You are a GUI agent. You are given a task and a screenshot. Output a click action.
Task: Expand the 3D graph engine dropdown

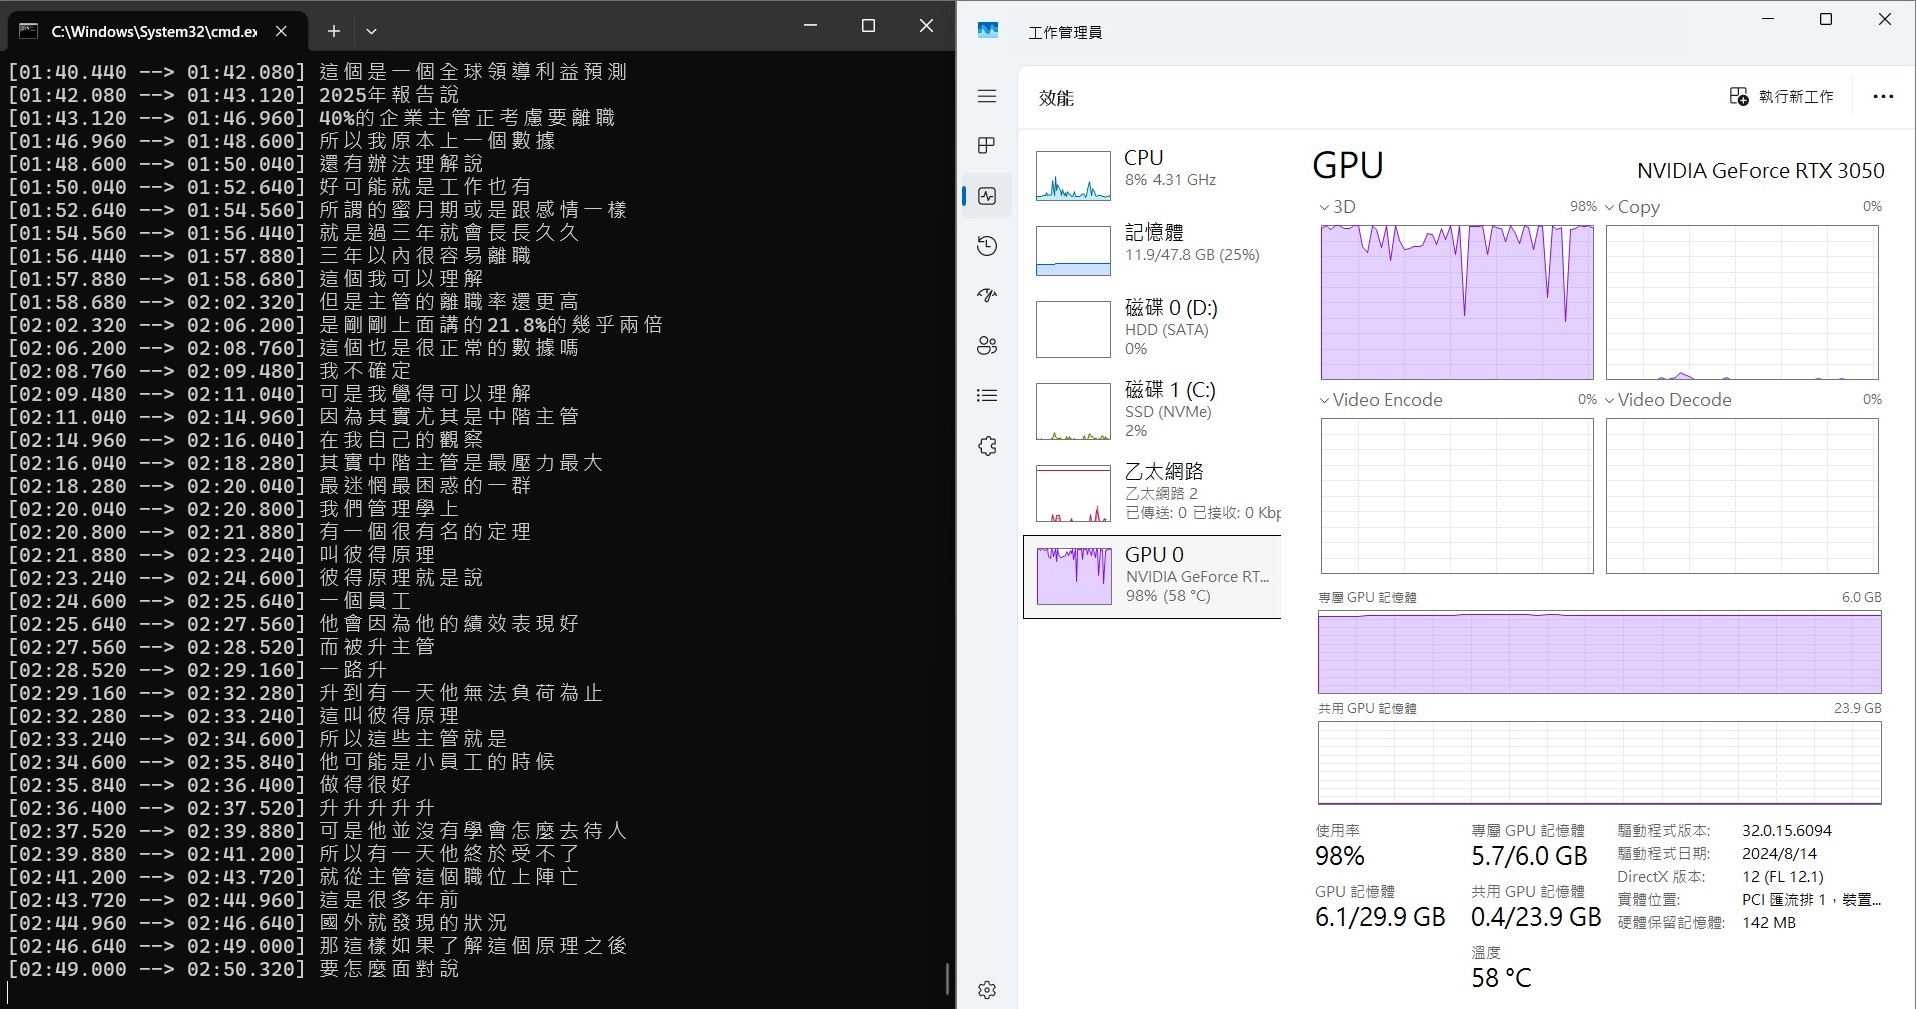point(1337,207)
